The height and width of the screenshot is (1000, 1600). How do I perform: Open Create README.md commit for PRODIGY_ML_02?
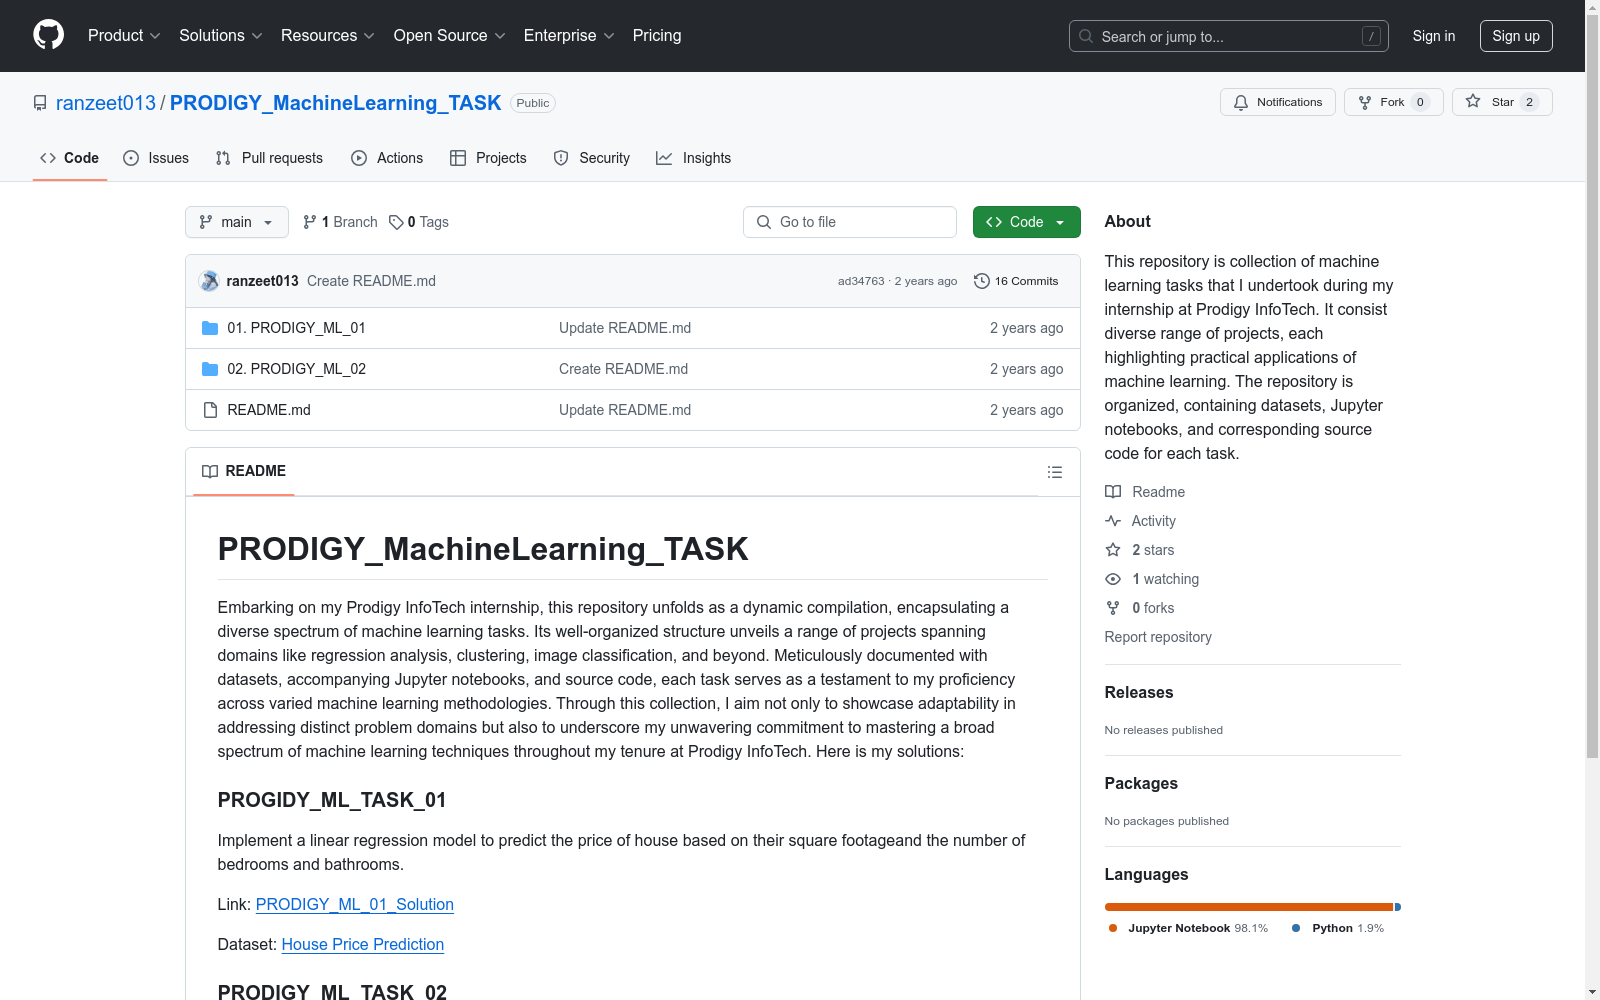(623, 369)
